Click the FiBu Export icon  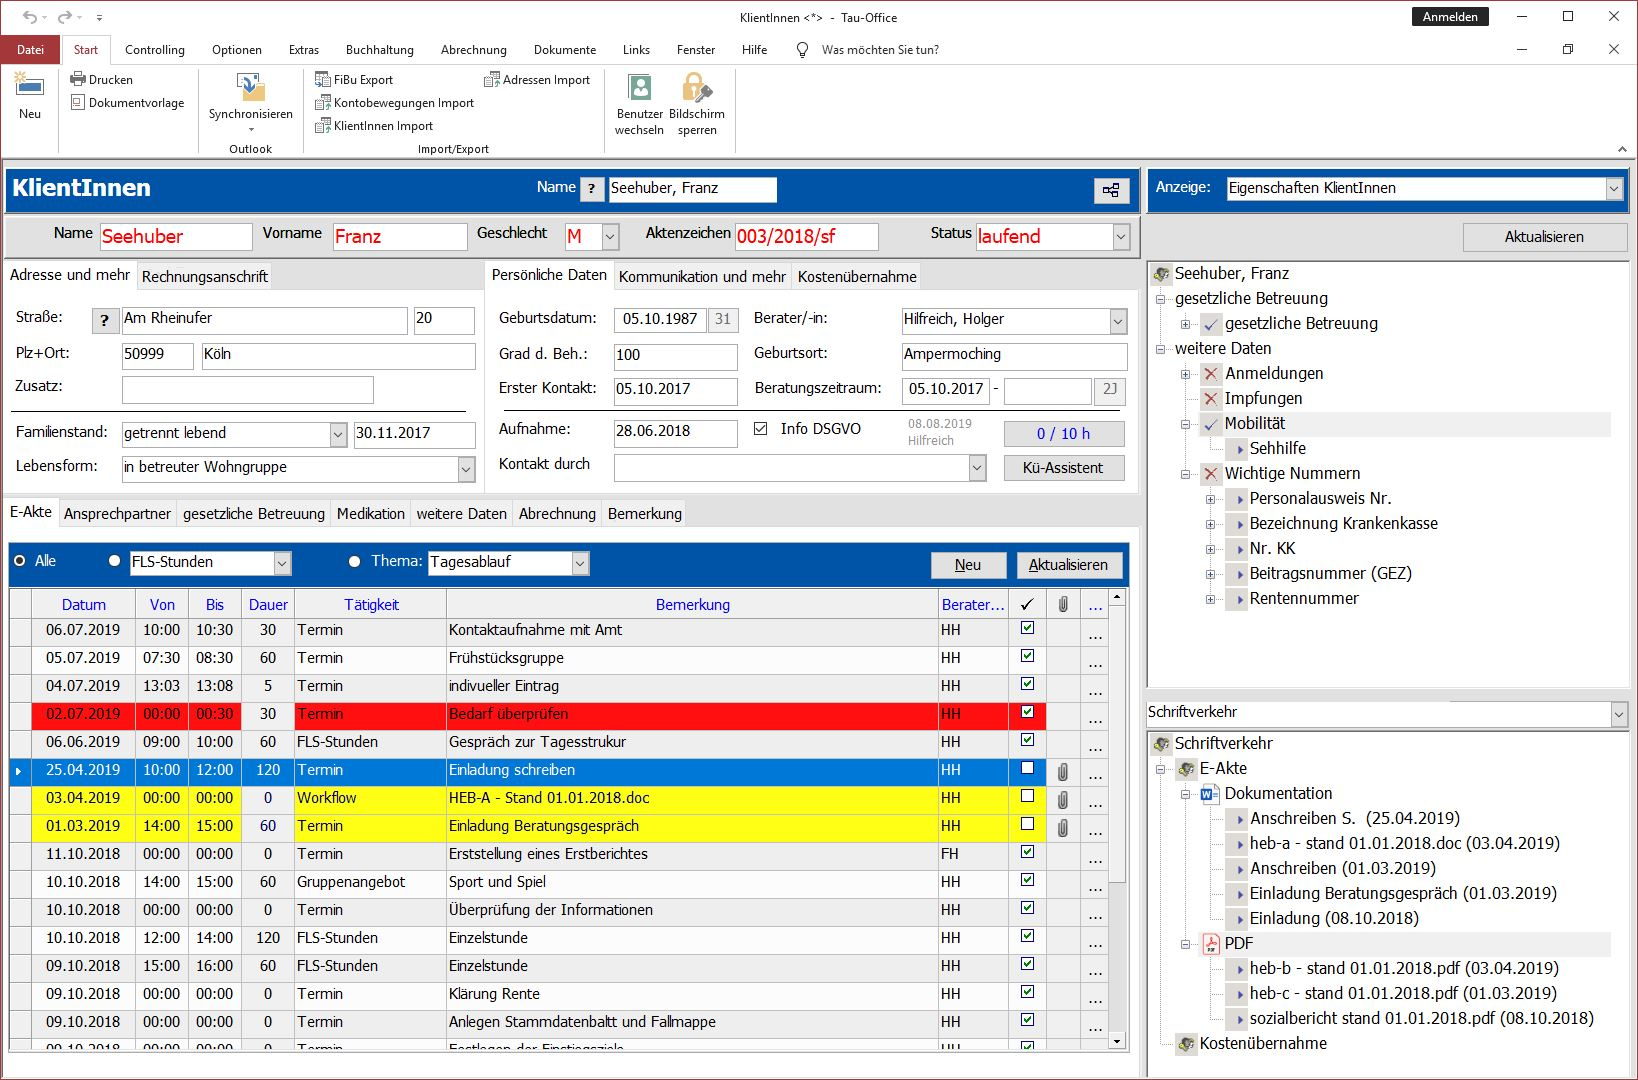tap(323, 80)
